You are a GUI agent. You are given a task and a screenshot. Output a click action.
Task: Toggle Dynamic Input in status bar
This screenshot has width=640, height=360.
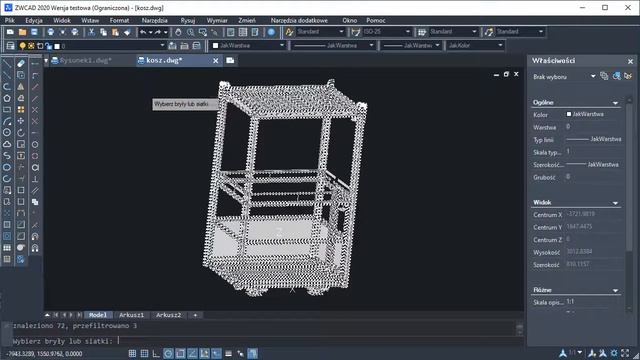click(216, 353)
